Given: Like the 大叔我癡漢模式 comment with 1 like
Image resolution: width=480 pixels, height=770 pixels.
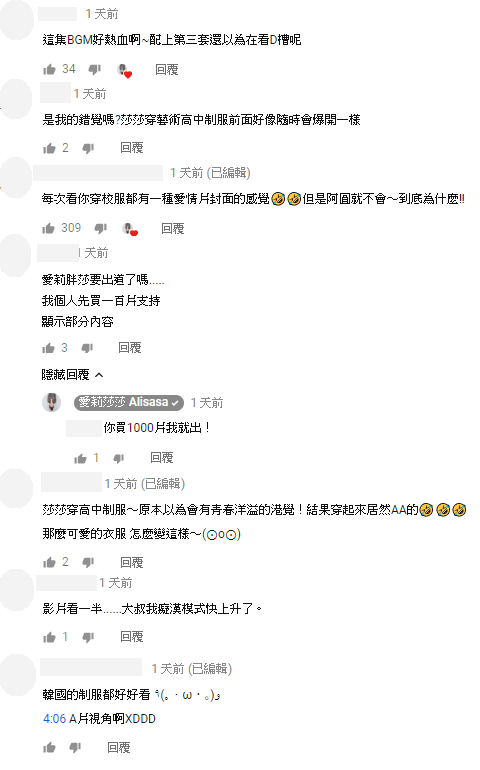Looking at the screenshot, I should point(49,637).
